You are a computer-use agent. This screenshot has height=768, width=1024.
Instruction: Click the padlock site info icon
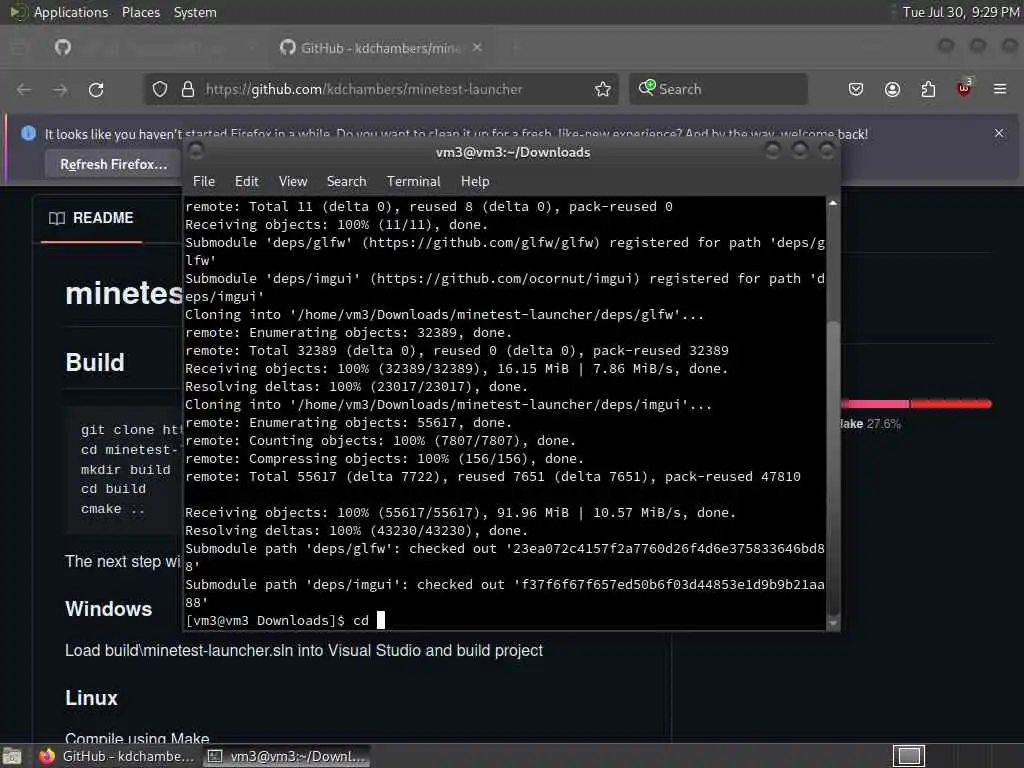pos(188,89)
